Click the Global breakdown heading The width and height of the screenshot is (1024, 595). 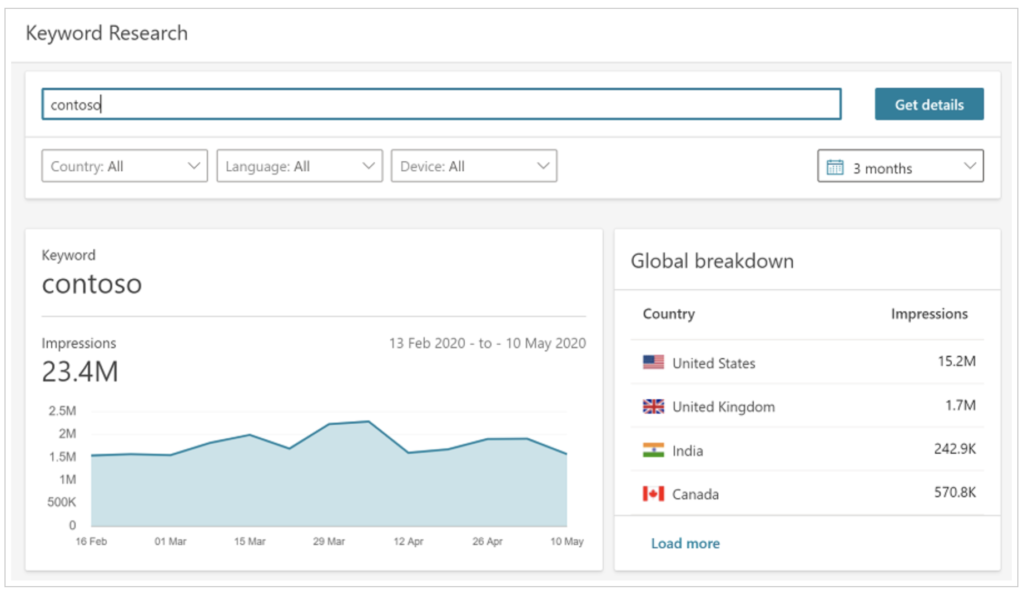tap(712, 261)
